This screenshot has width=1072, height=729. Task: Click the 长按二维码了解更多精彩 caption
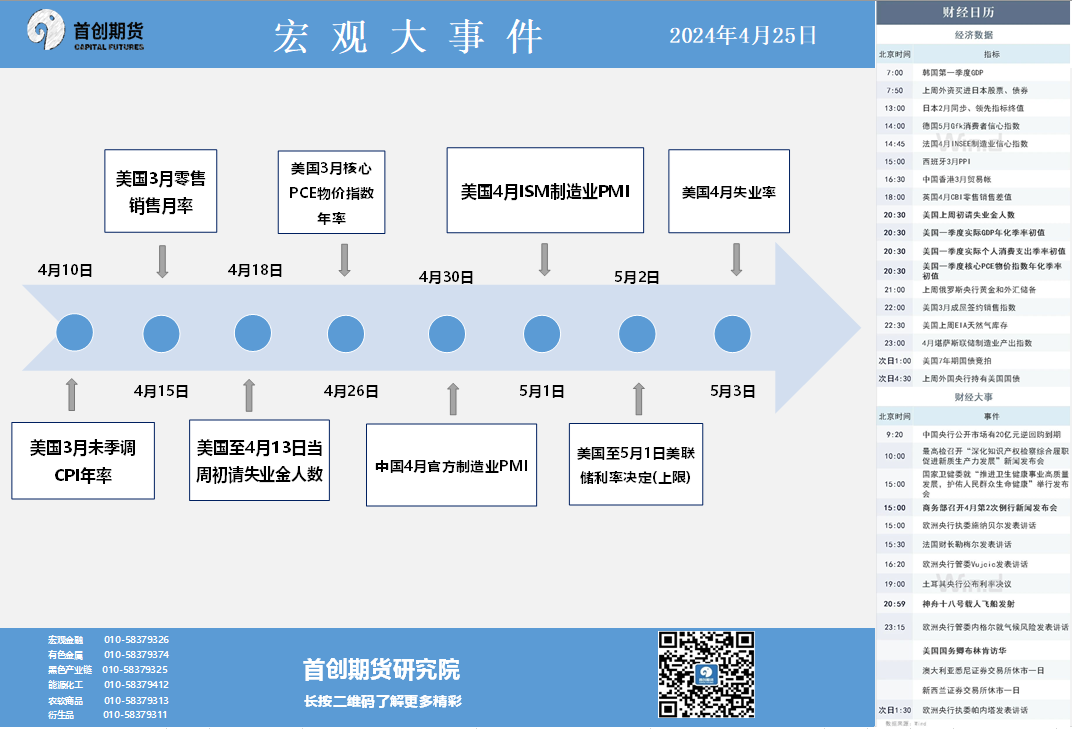(x=383, y=702)
